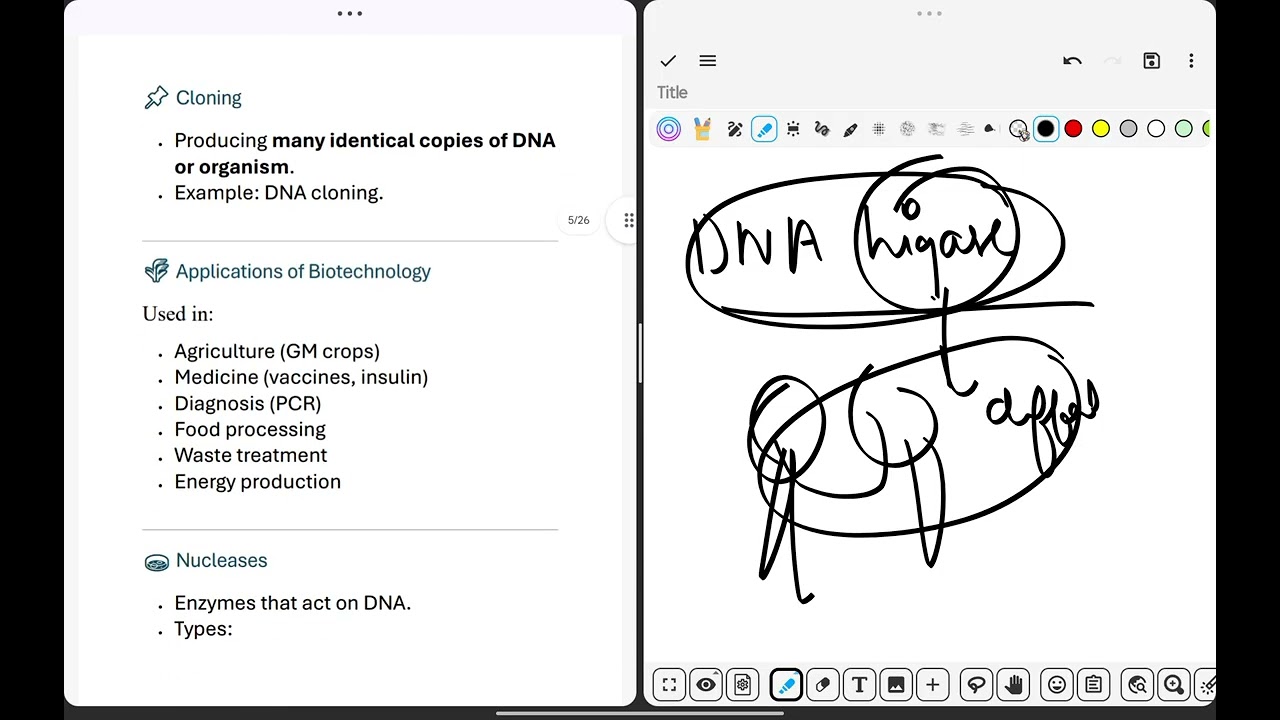Click the 'Used in:' line
1280x720 pixels.
(x=178, y=314)
